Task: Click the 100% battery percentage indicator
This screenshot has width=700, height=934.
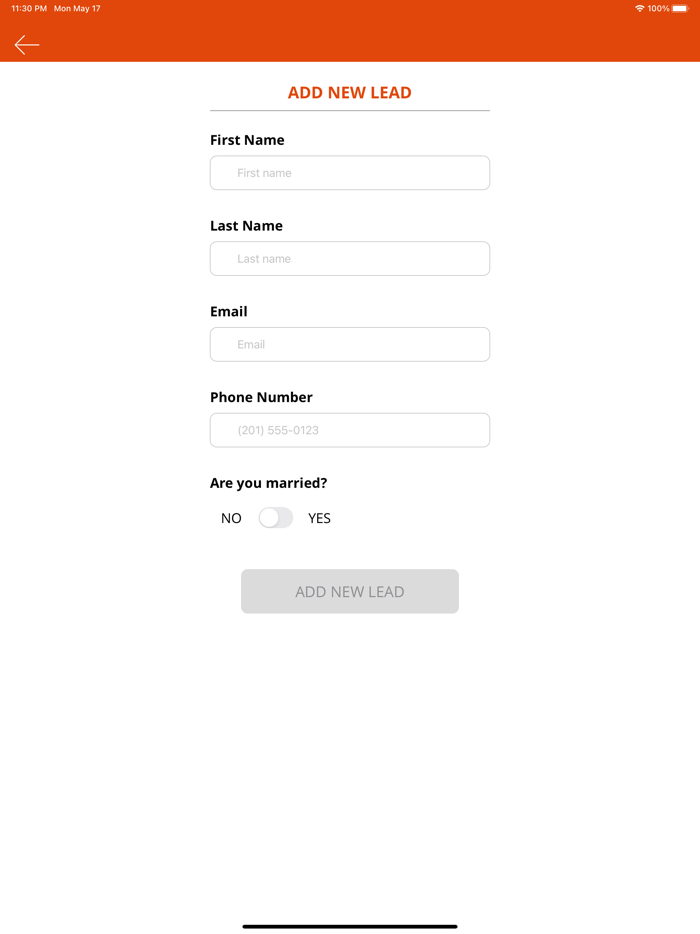Action: tap(661, 8)
